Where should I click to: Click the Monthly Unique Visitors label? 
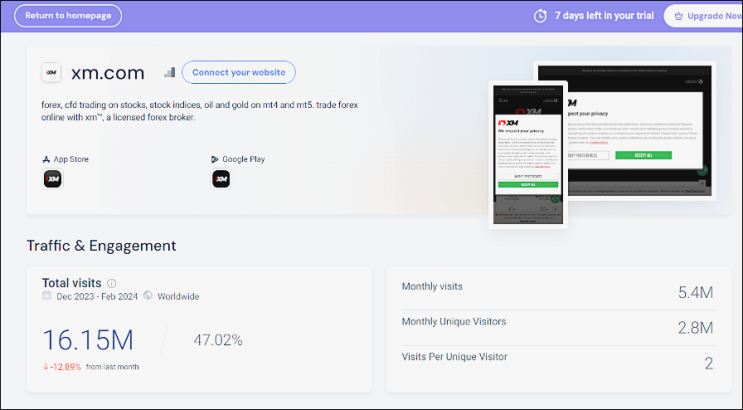point(454,321)
